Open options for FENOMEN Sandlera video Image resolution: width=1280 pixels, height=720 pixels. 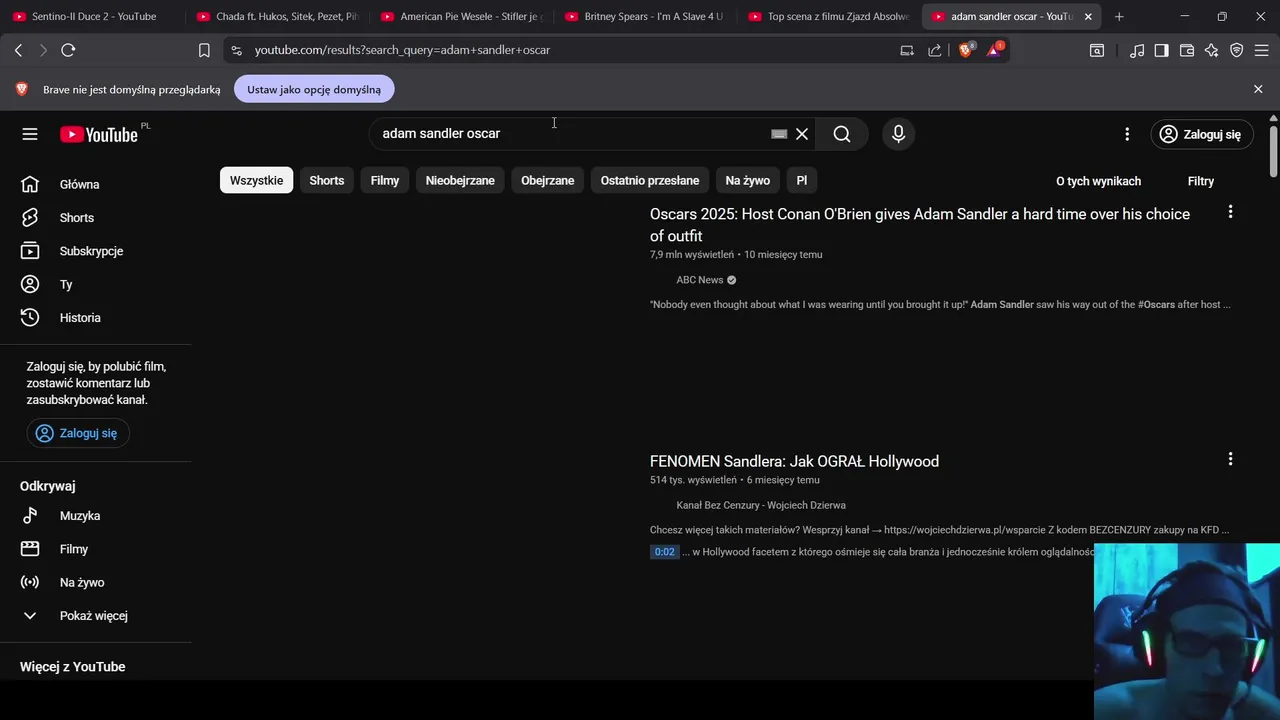coord(1230,459)
